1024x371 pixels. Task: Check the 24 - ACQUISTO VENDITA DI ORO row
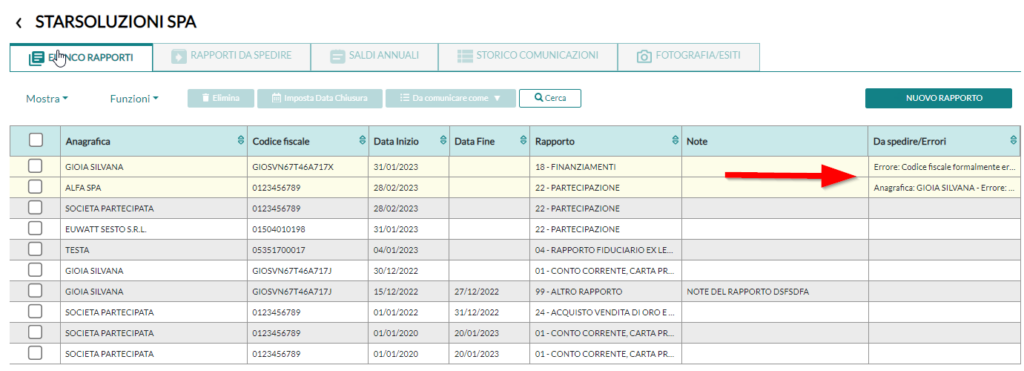(x=36, y=312)
